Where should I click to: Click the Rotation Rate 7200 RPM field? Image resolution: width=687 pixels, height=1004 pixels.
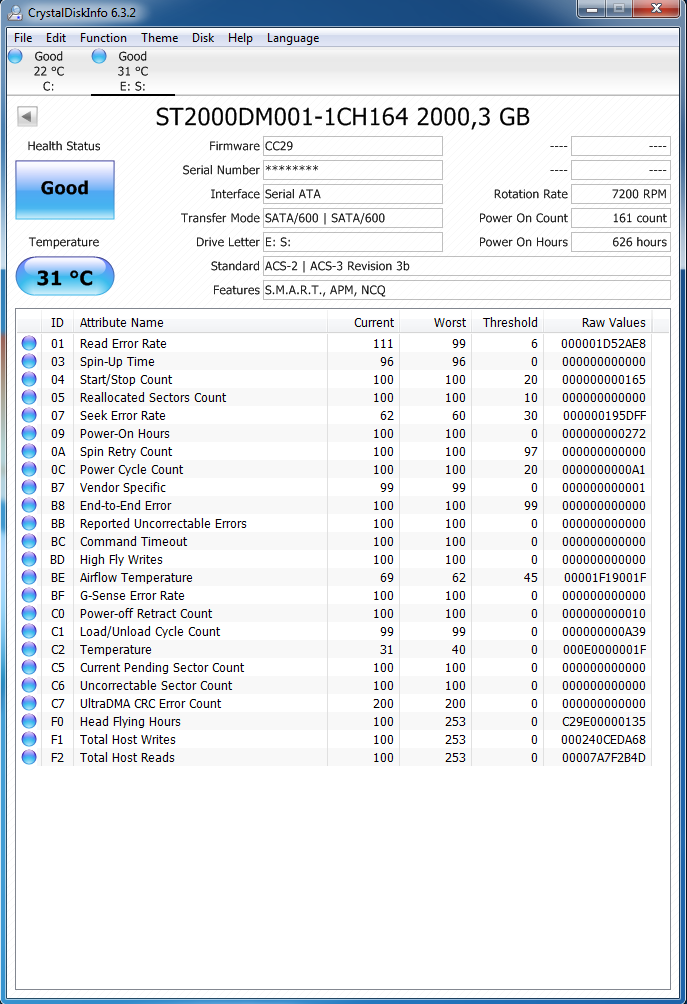click(x=620, y=194)
